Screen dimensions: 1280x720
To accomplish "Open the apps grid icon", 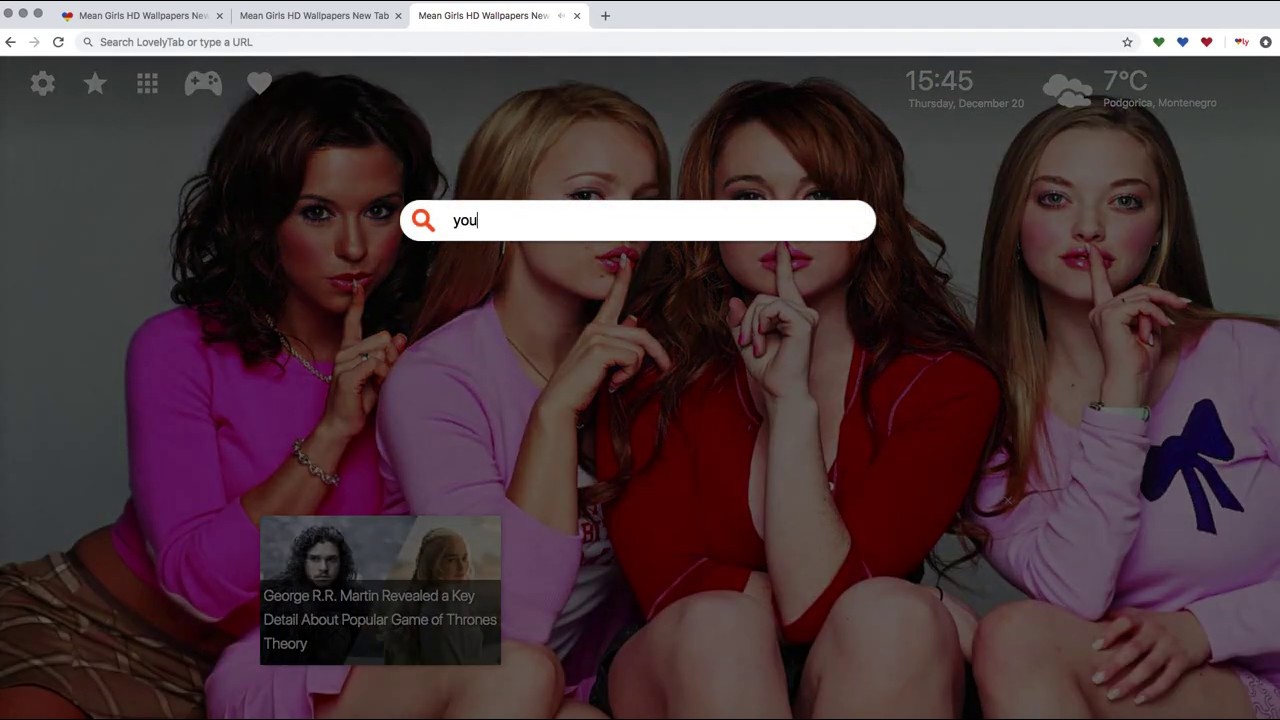I will (x=147, y=84).
